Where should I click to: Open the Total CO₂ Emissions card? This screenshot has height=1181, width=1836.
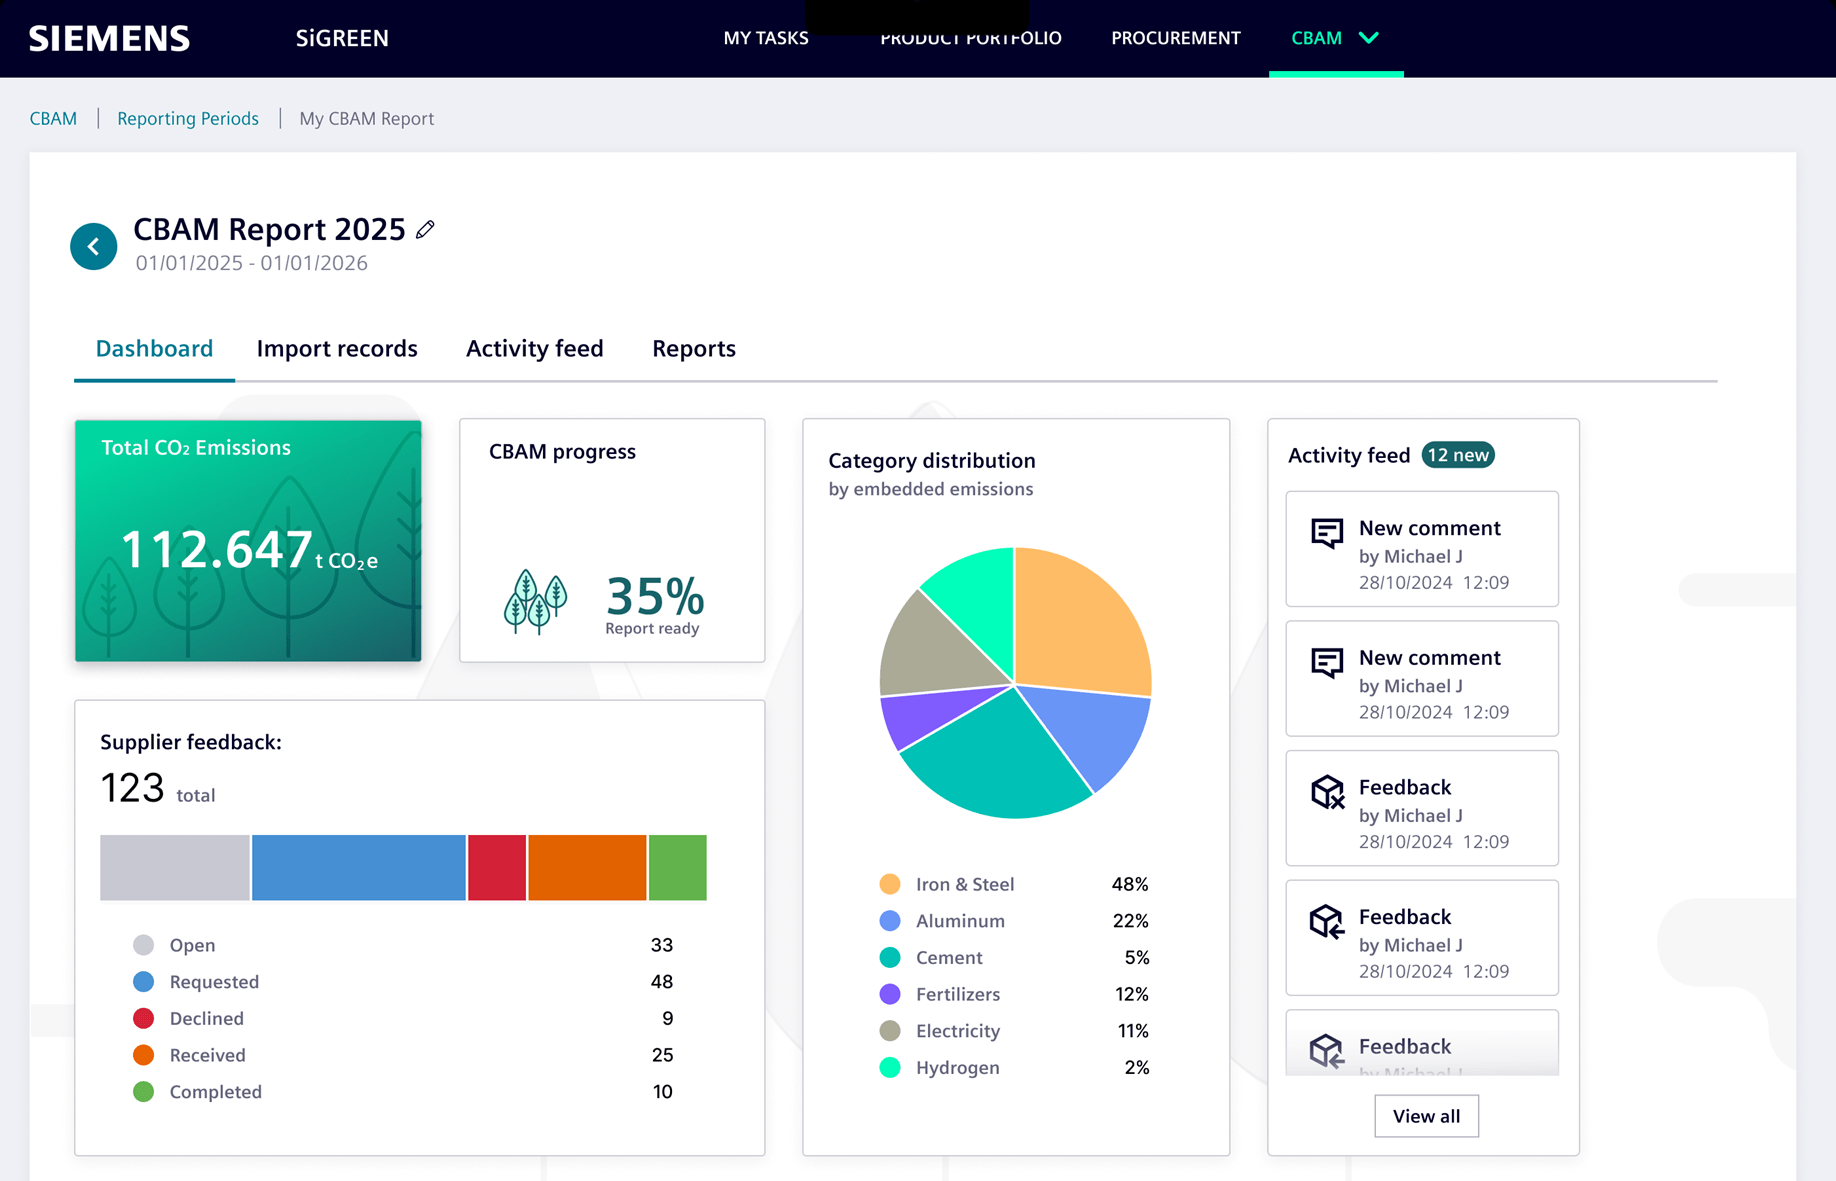click(x=248, y=541)
